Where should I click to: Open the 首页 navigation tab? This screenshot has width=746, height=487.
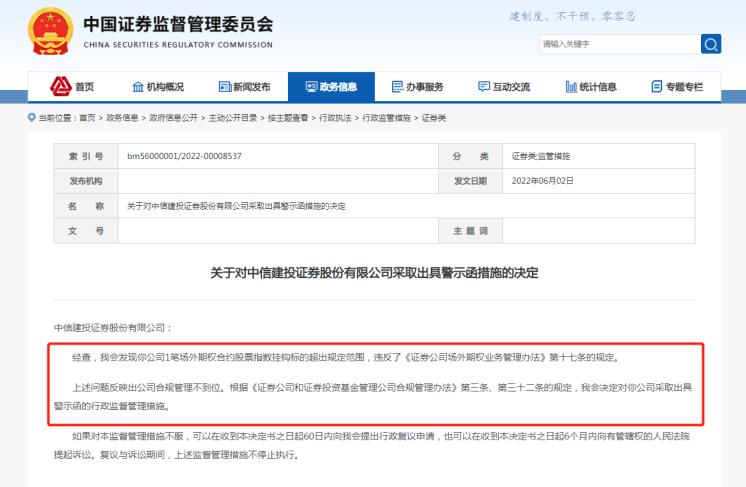click(x=72, y=87)
